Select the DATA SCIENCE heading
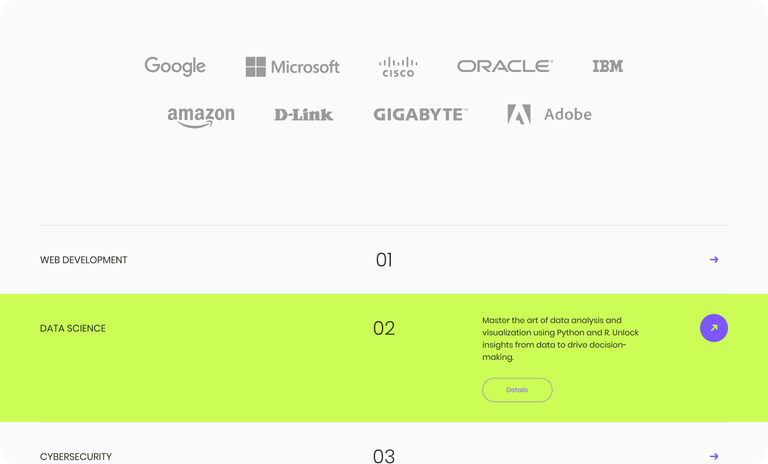Image resolution: width=768 pixels, height=464 pixels. (x=73, y=329)
